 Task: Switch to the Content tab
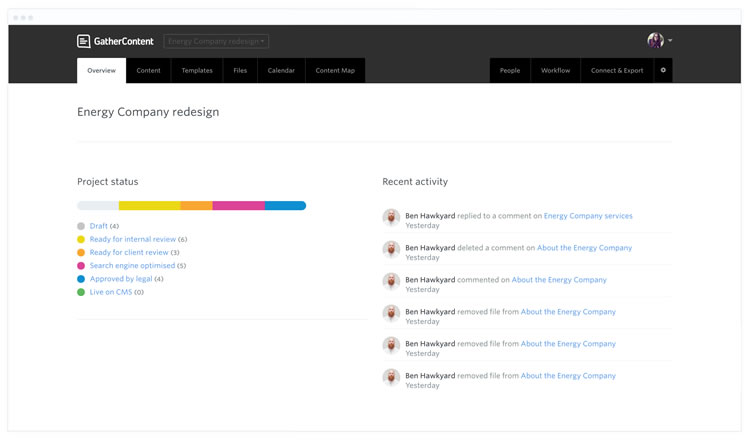148,70
